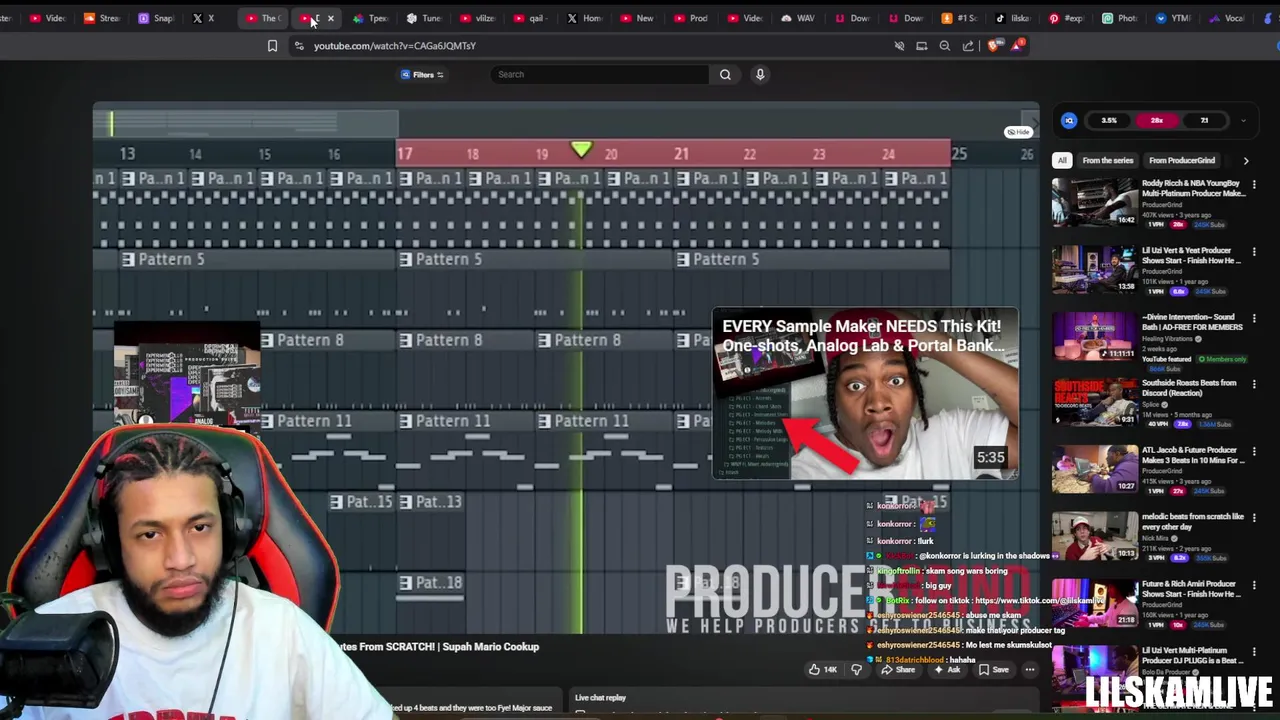The width and height of the screenshot is (1280, 720).
Task: Click the Brave rewards triangle icon
Action: click(x=1018, y=46)
